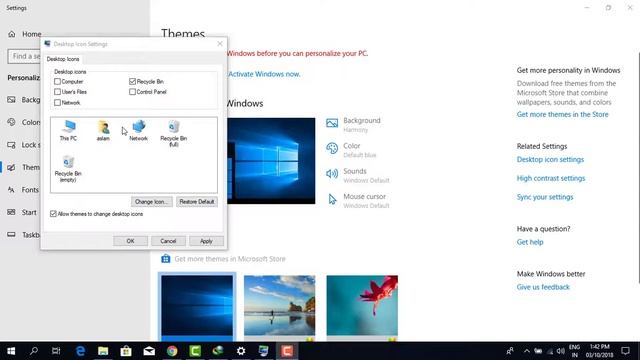
Task: Open Get more themes in the Store link
Action: [x=562, y=114]
